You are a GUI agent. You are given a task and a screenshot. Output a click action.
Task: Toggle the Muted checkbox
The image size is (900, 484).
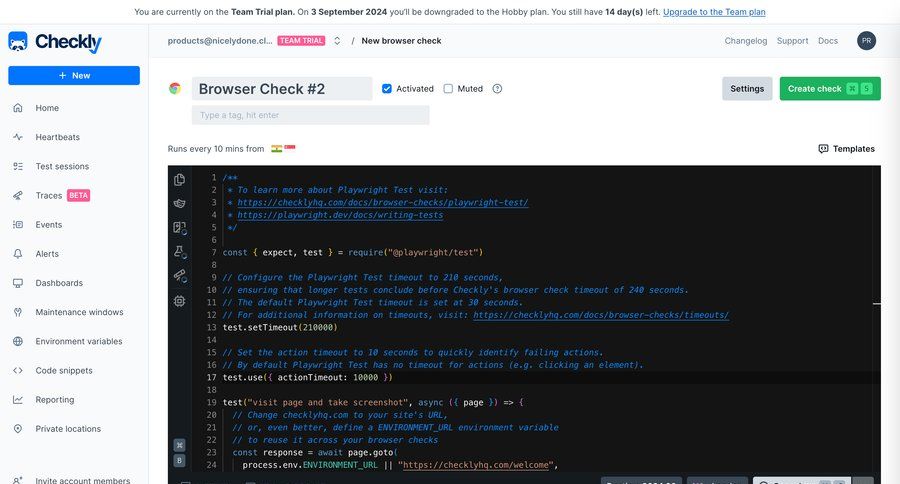(x=448, y=88)
